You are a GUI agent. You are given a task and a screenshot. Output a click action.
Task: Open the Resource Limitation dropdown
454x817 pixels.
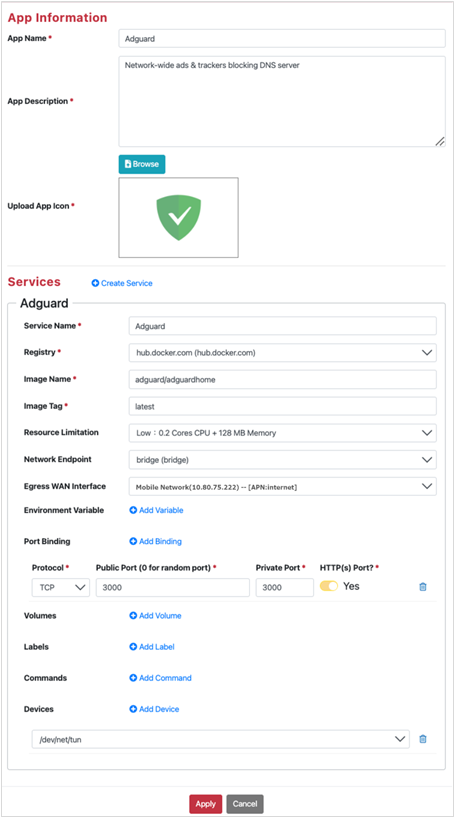click(283, 432)
